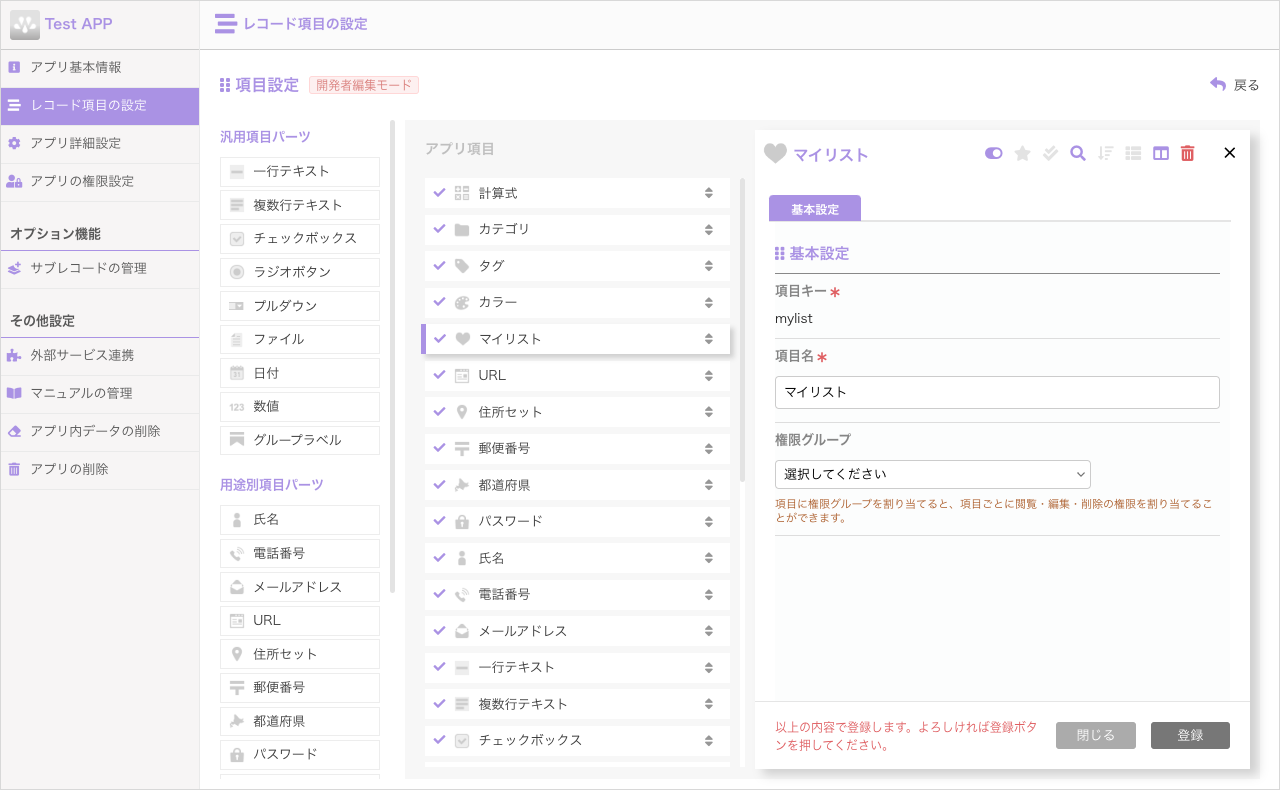
Task: Toggle checkmark on パスワード app item
Action: [x=440, y=521]
